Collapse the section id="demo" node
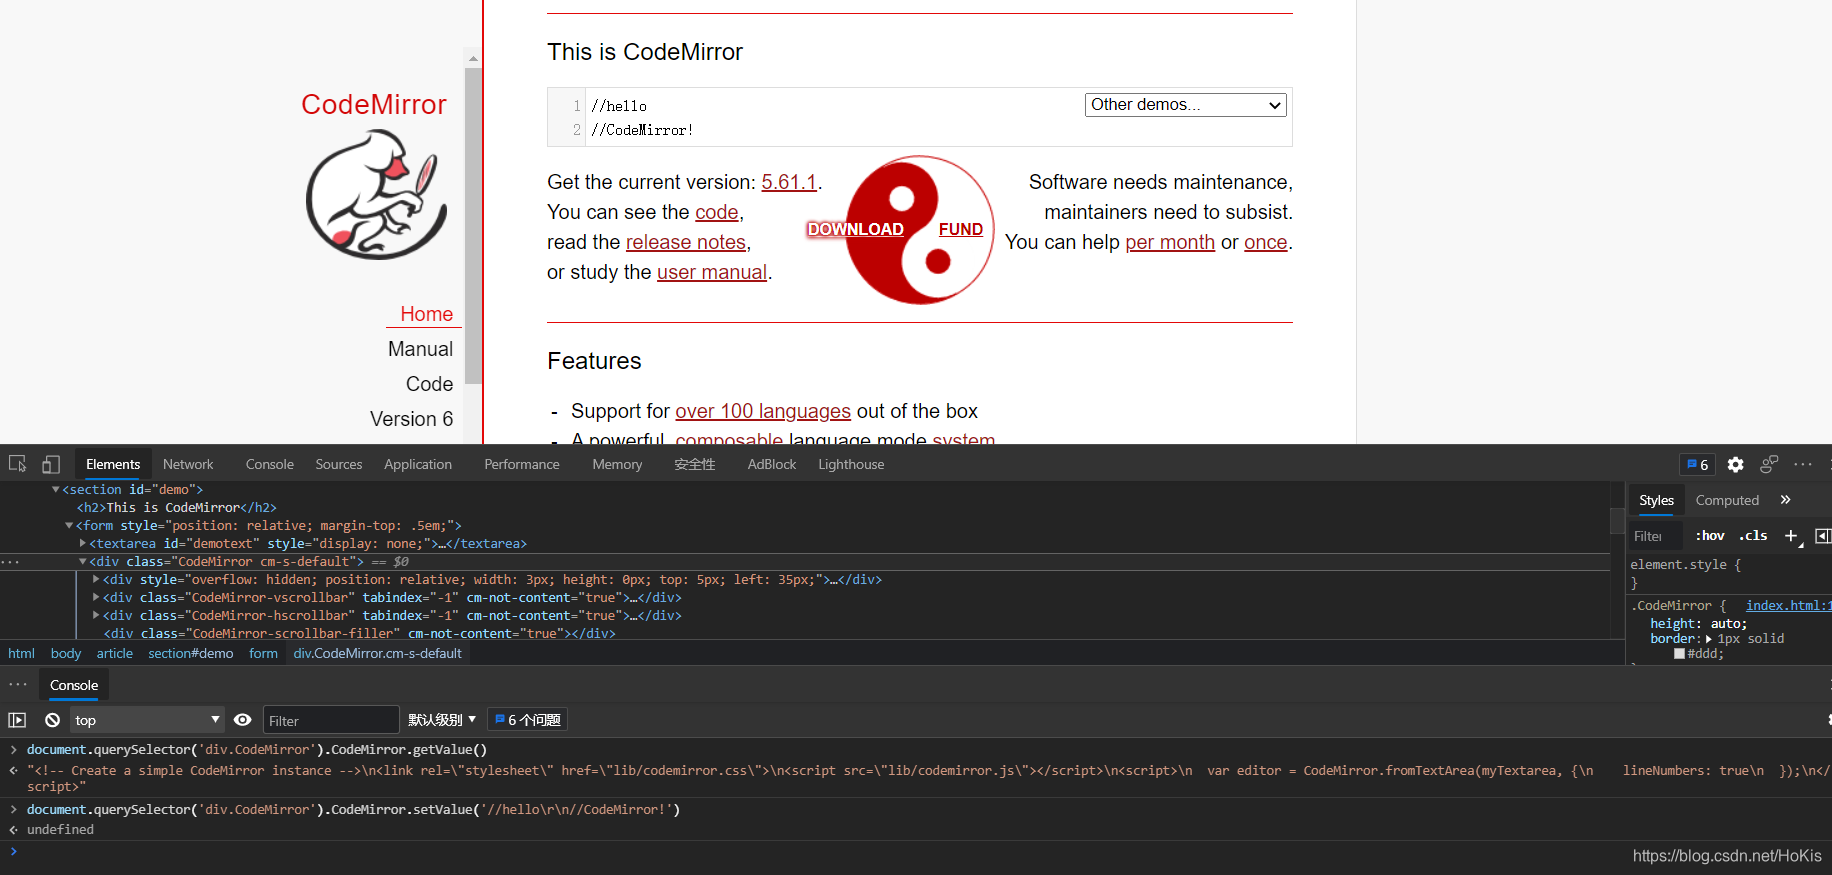1832x875 pixels. pyautogui.click(x=56, y=489)
